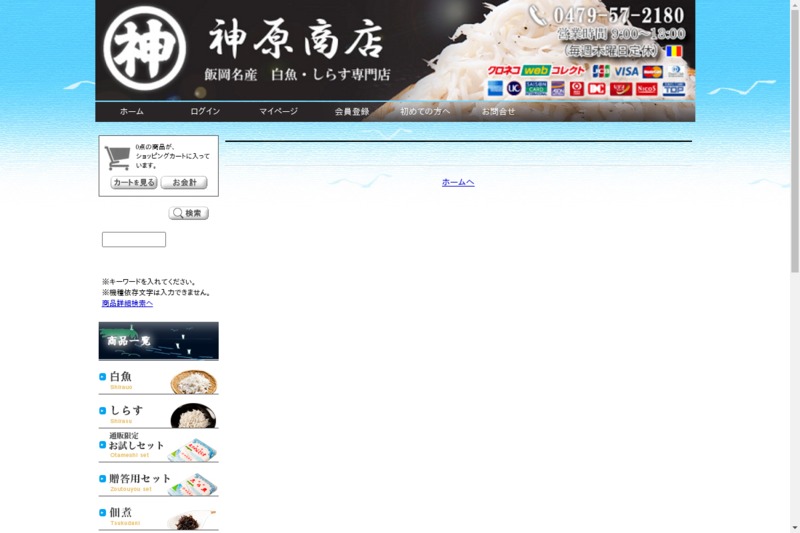Image resolution: width=800 pixels, height=533 pixels.
Task: Click the tricolor flag icon
Action: coord(674,50)
